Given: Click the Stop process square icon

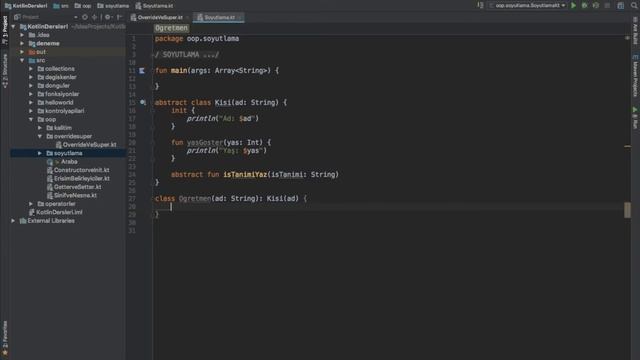Looking at the screenshot, I should tap(607, 6).
